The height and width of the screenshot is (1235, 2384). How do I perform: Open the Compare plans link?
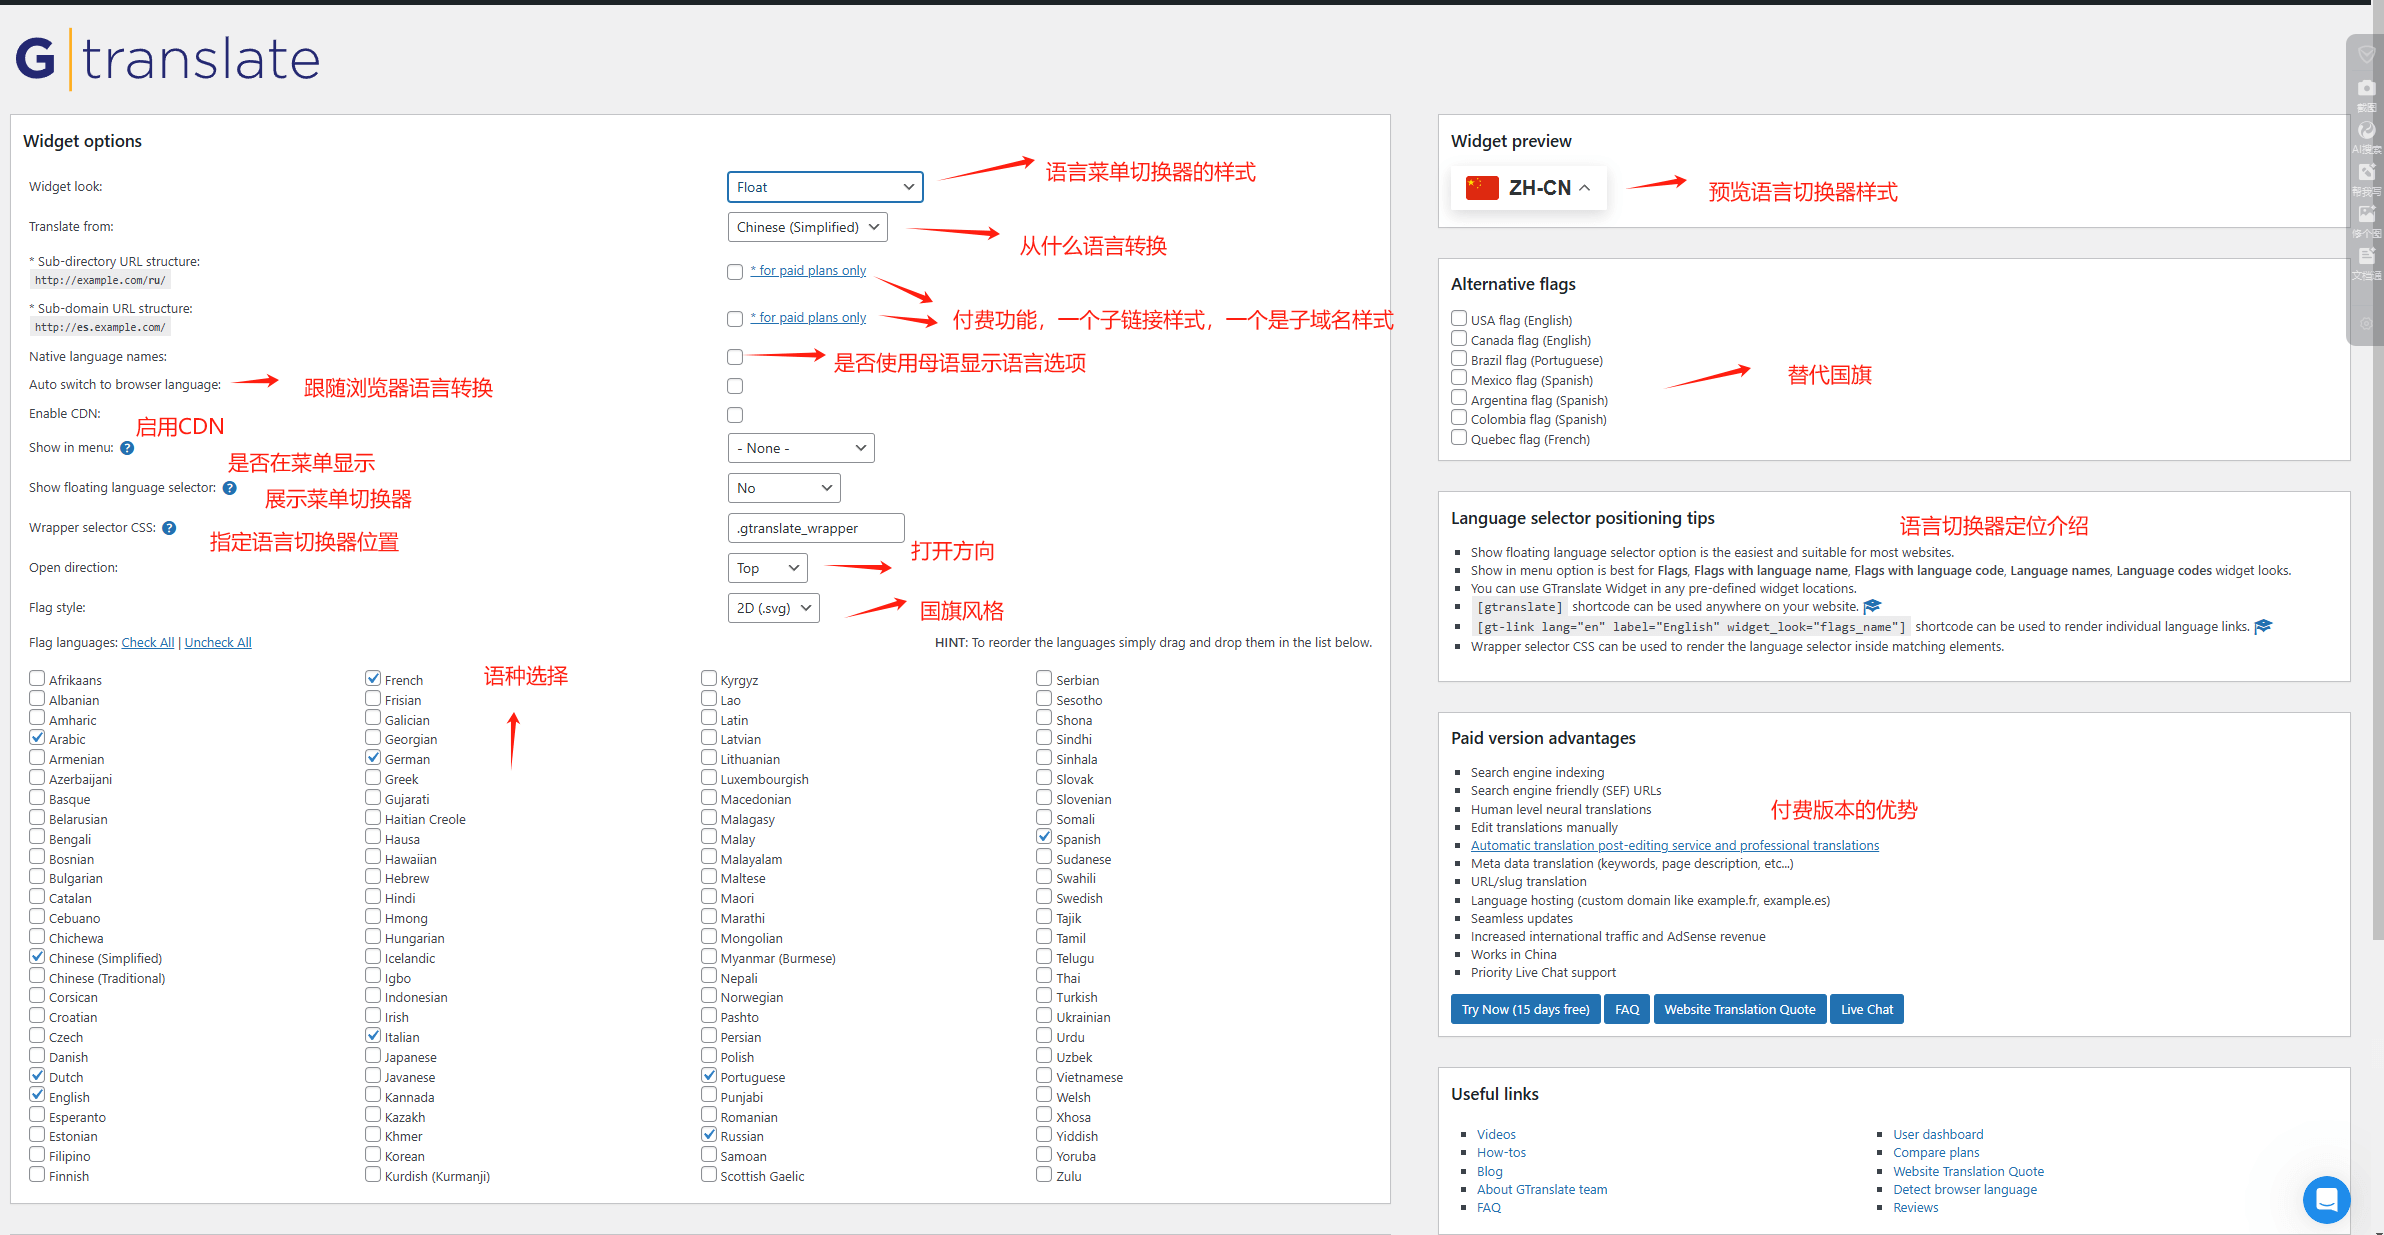coord(1936,1153)
